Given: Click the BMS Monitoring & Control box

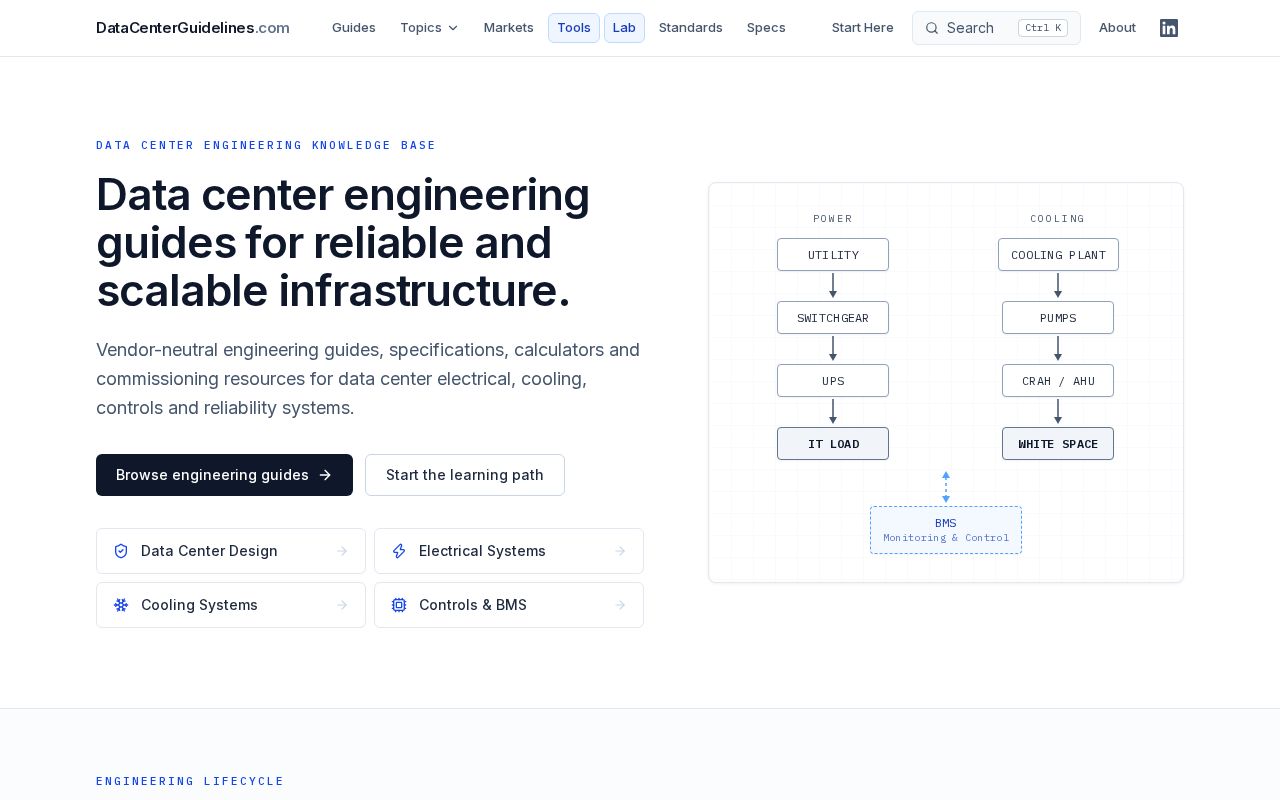Looking at the screenshot, I should tap(946, 530).
